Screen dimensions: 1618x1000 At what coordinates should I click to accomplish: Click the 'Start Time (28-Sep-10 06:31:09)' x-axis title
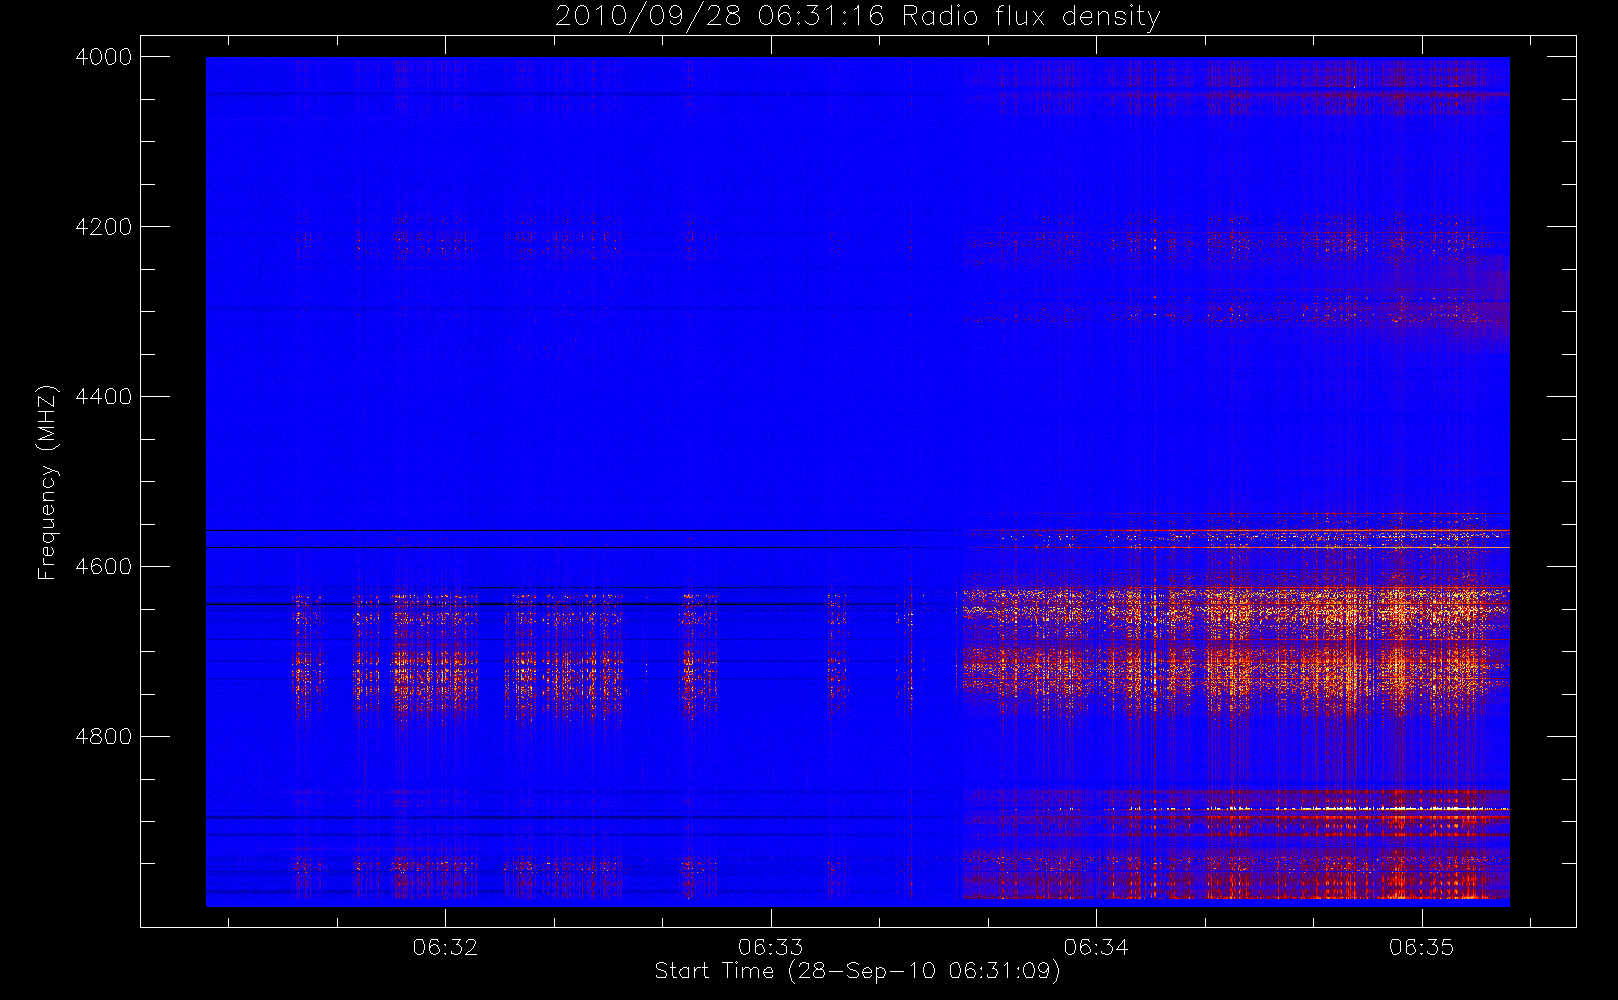tap(857, 971)
